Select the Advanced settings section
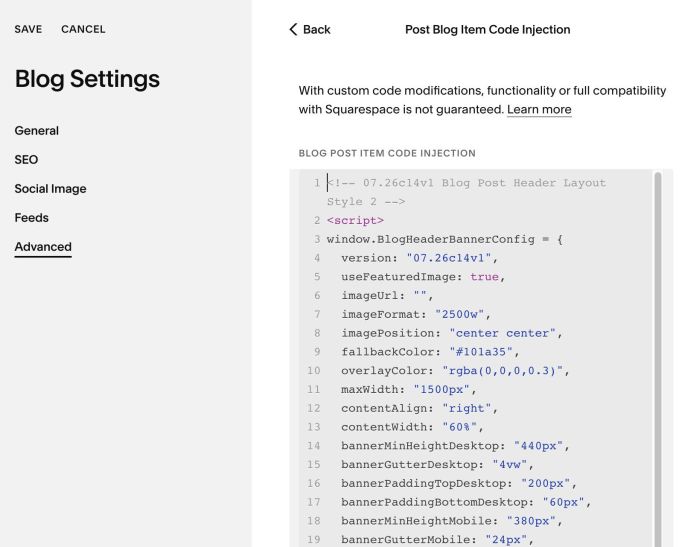This screenshot has width=700, height=547. 43,247
